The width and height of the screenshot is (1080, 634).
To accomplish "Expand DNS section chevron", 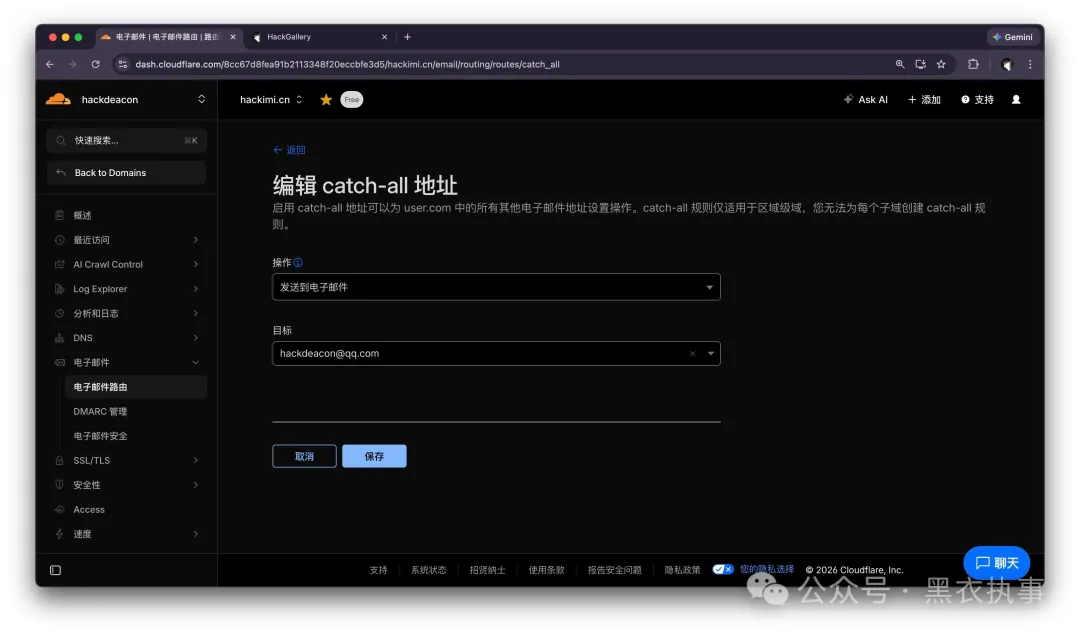I will tap(196, 338).
